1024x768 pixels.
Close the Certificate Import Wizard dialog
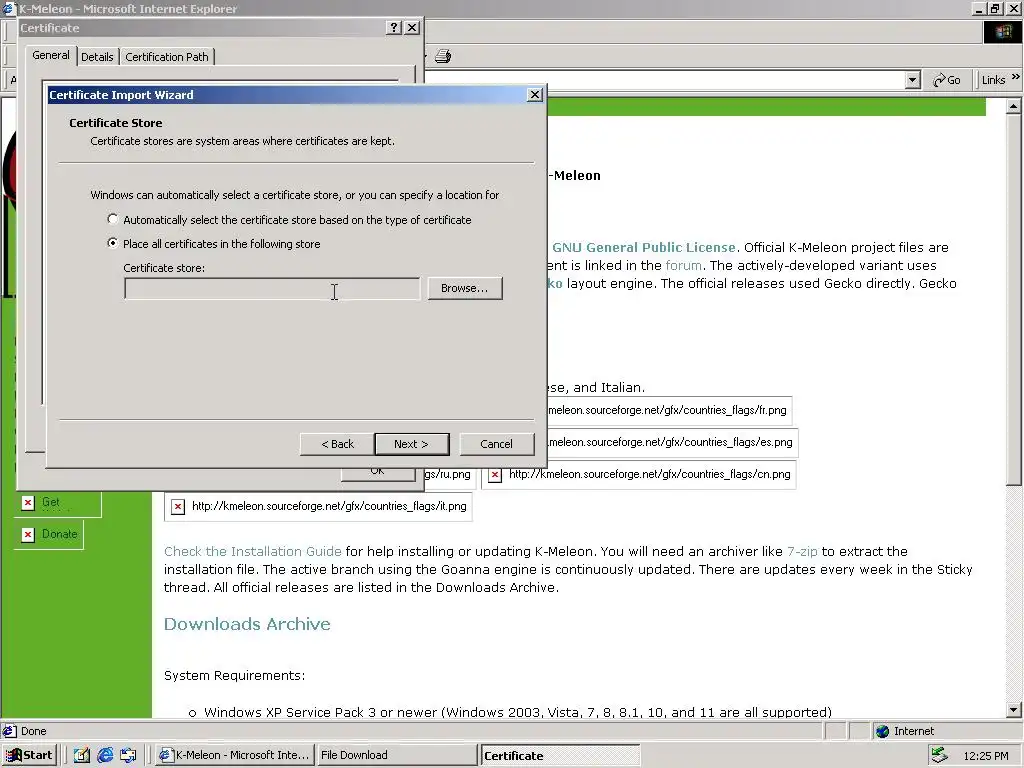535,95
